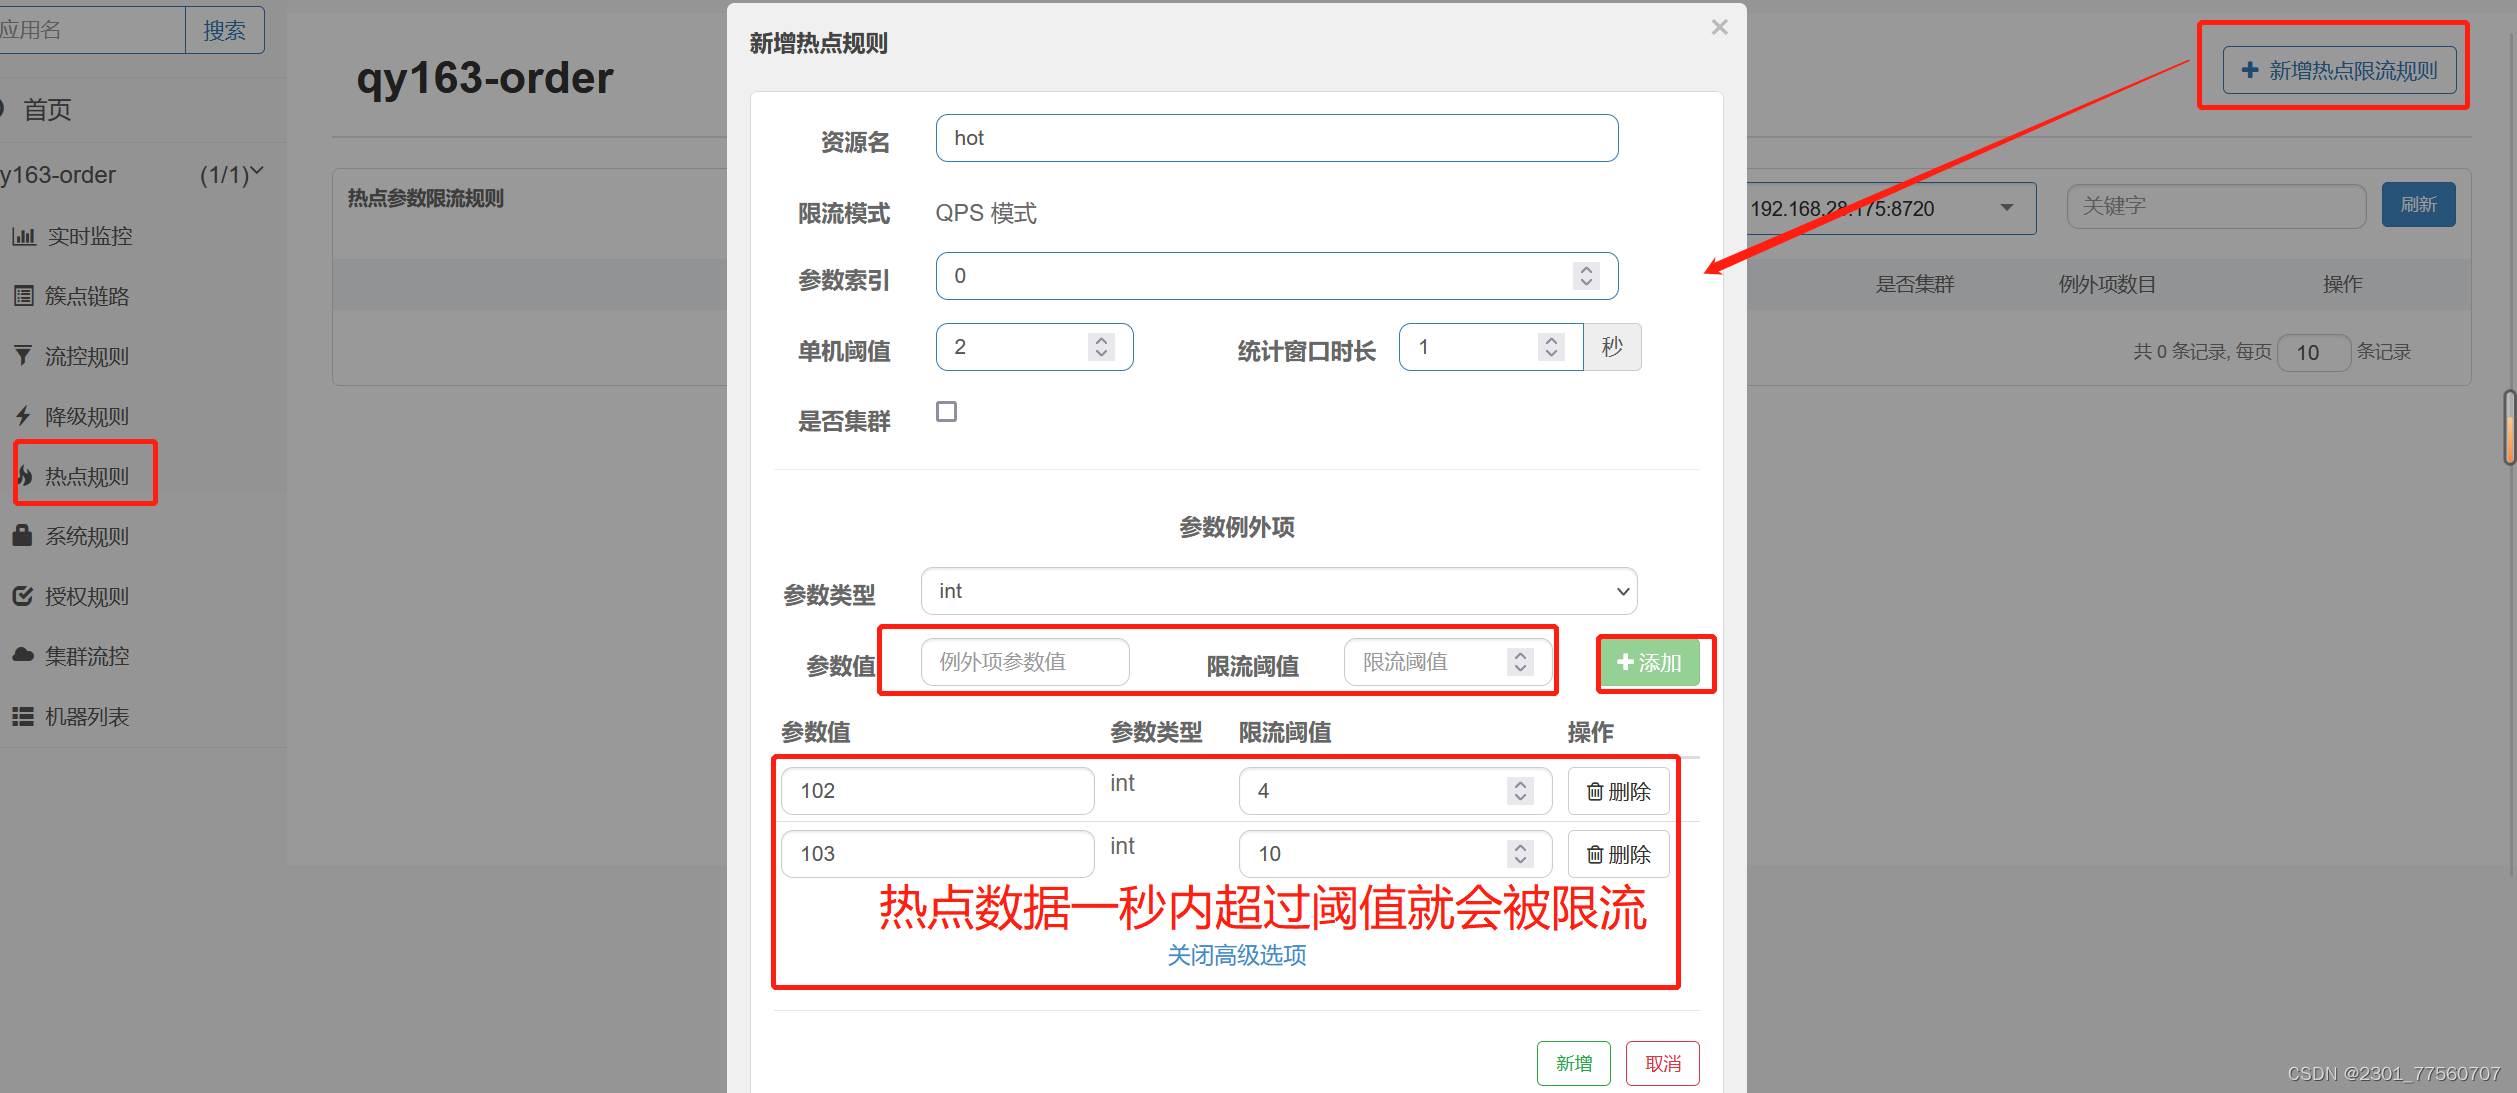Click the checkmark icon beside 授权规则

click(x=22, y=596)
